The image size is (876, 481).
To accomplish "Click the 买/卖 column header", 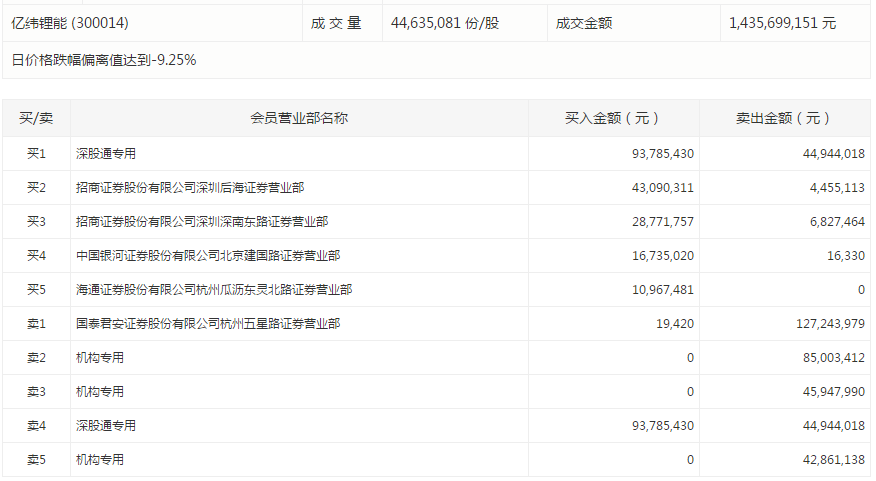I will 36,118.
